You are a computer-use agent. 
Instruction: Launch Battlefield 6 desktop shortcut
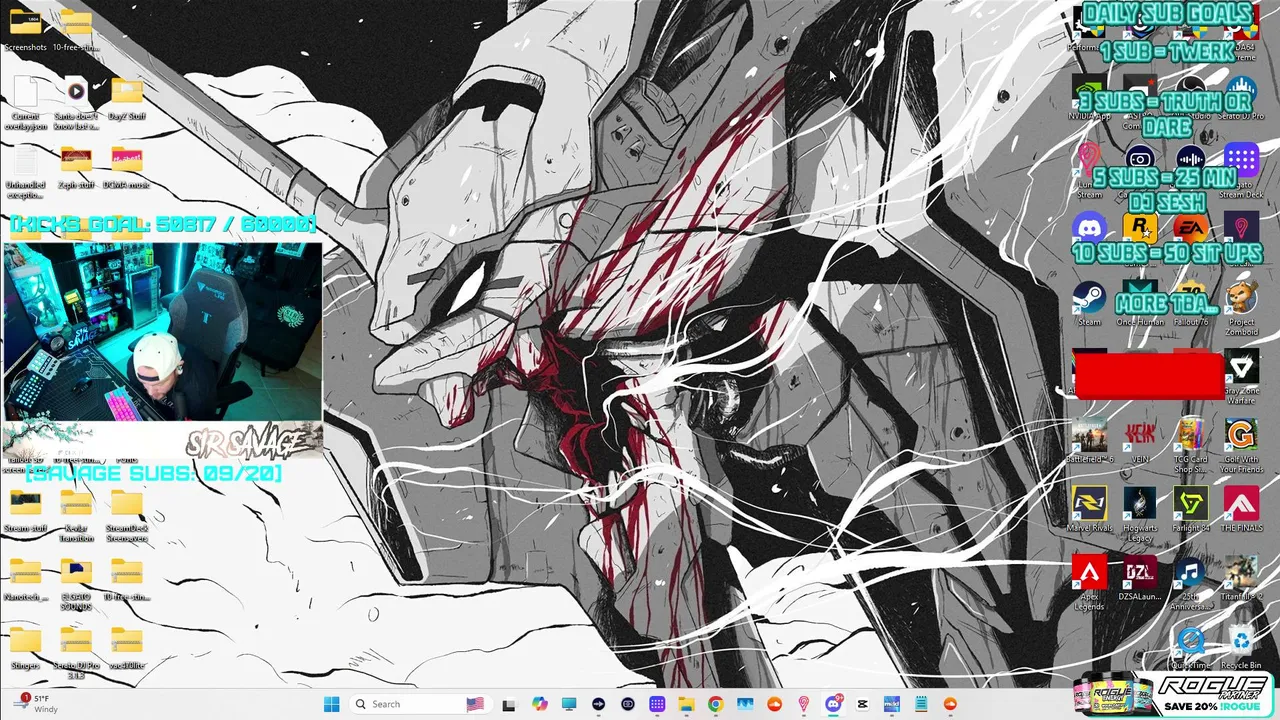pos(1089,441)
